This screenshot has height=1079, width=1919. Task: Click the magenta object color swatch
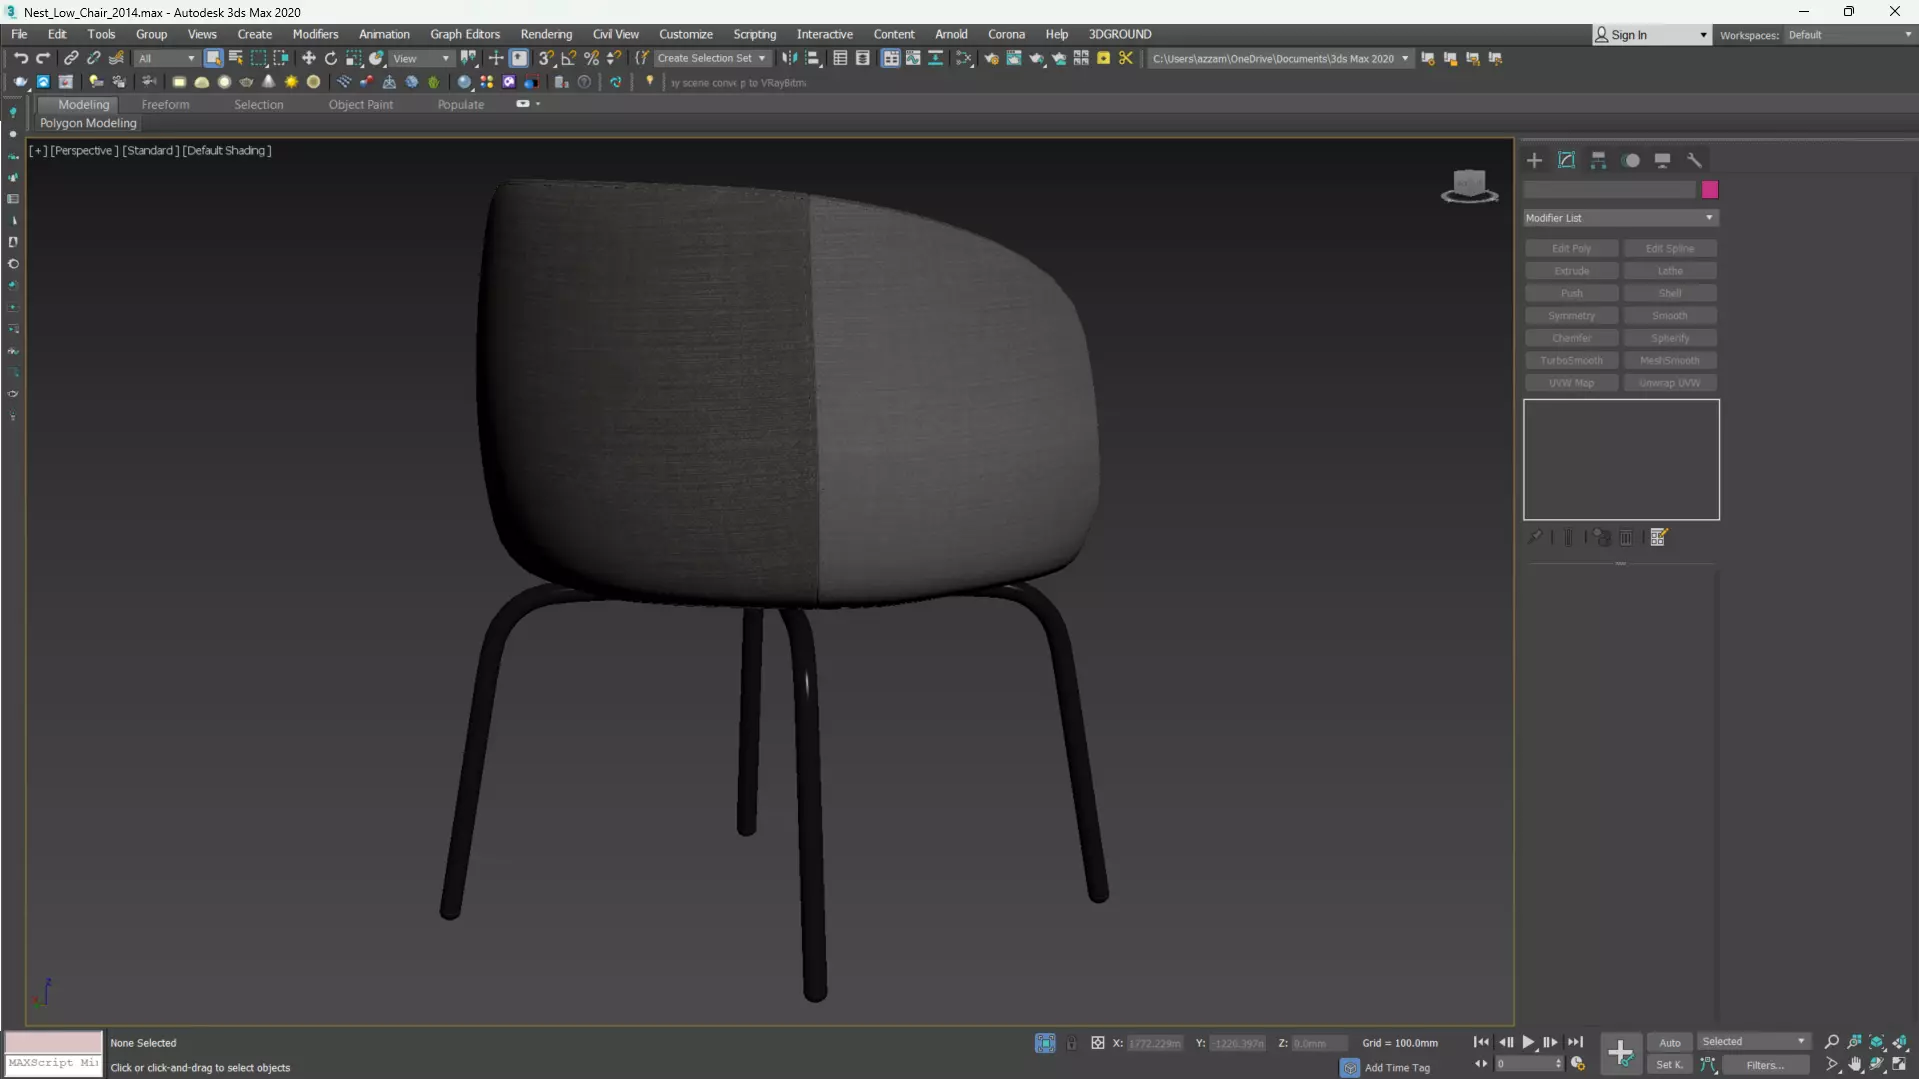[x=1709, y=190]
